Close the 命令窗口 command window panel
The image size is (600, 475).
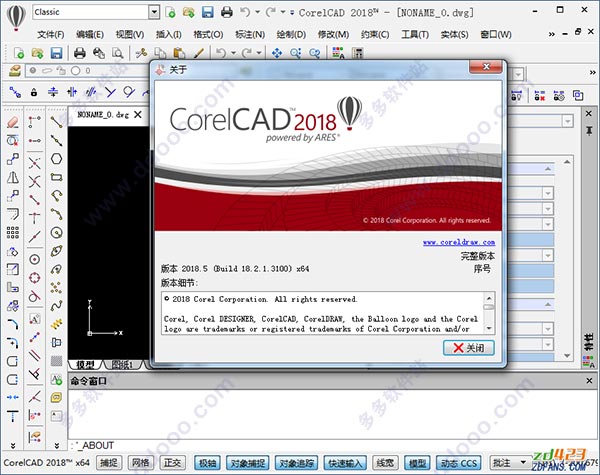pos(589,381)
